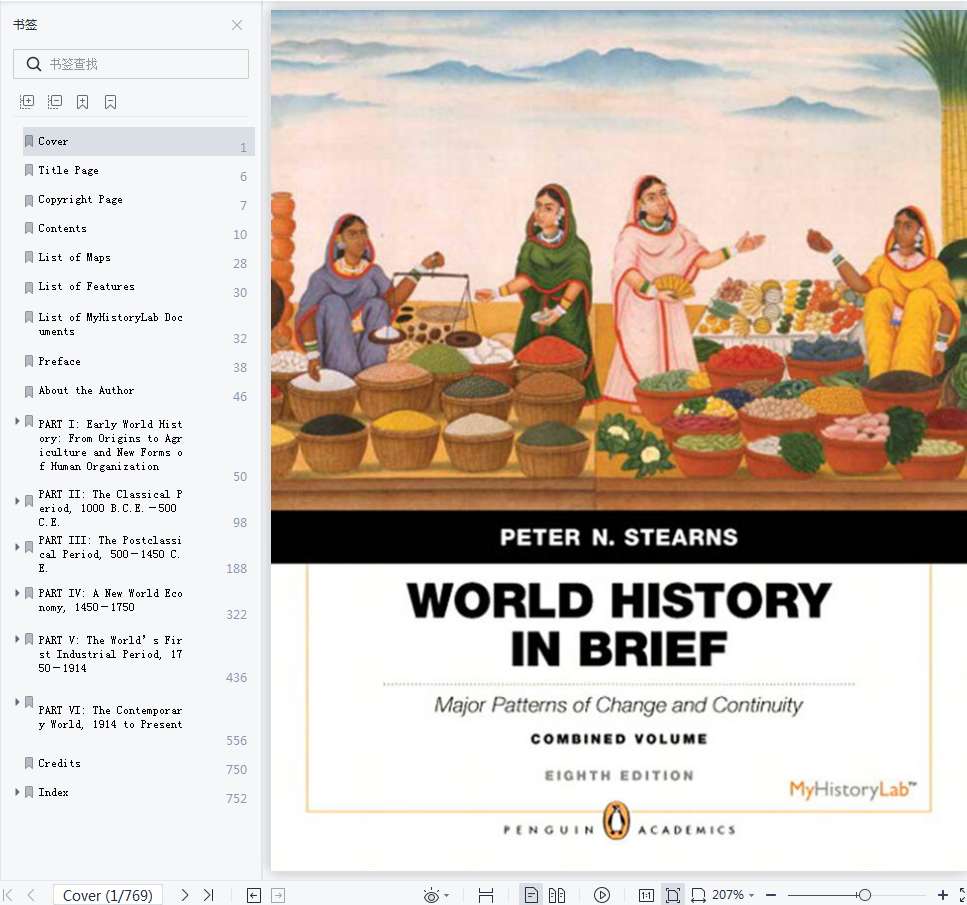Viewport: 967px width, 905px height.
Task: Go to the List of Maps bookmark
Action: tap(74, 257)
